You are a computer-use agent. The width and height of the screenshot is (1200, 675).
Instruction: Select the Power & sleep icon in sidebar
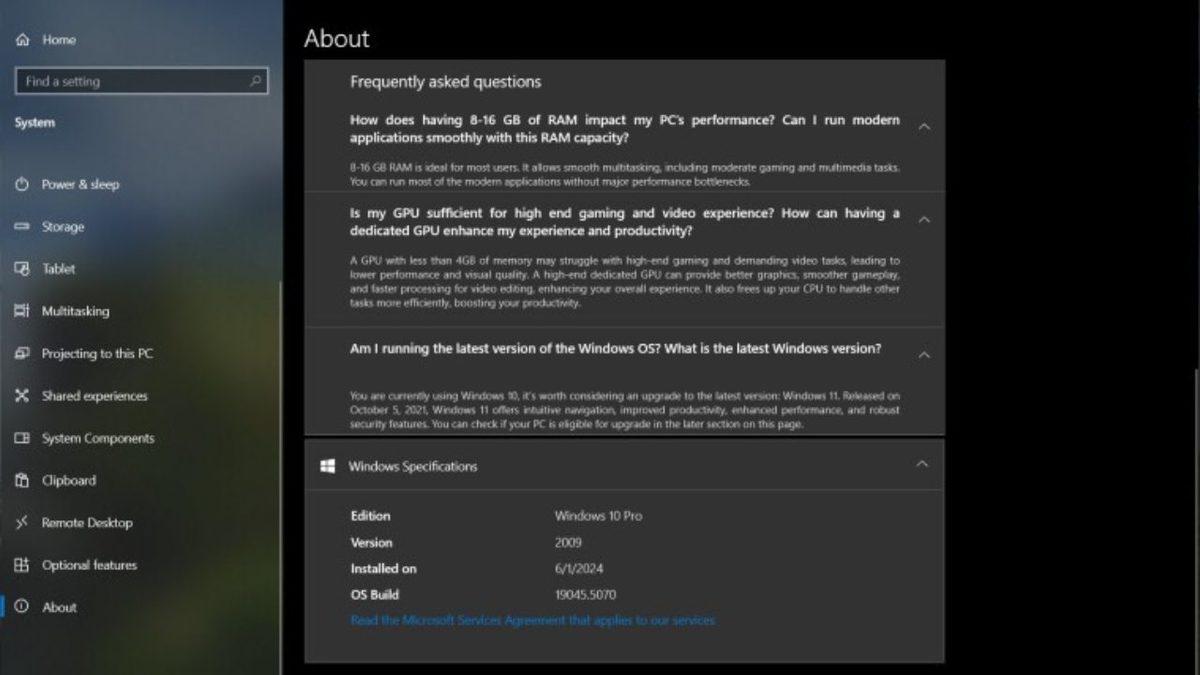point(21,185)
